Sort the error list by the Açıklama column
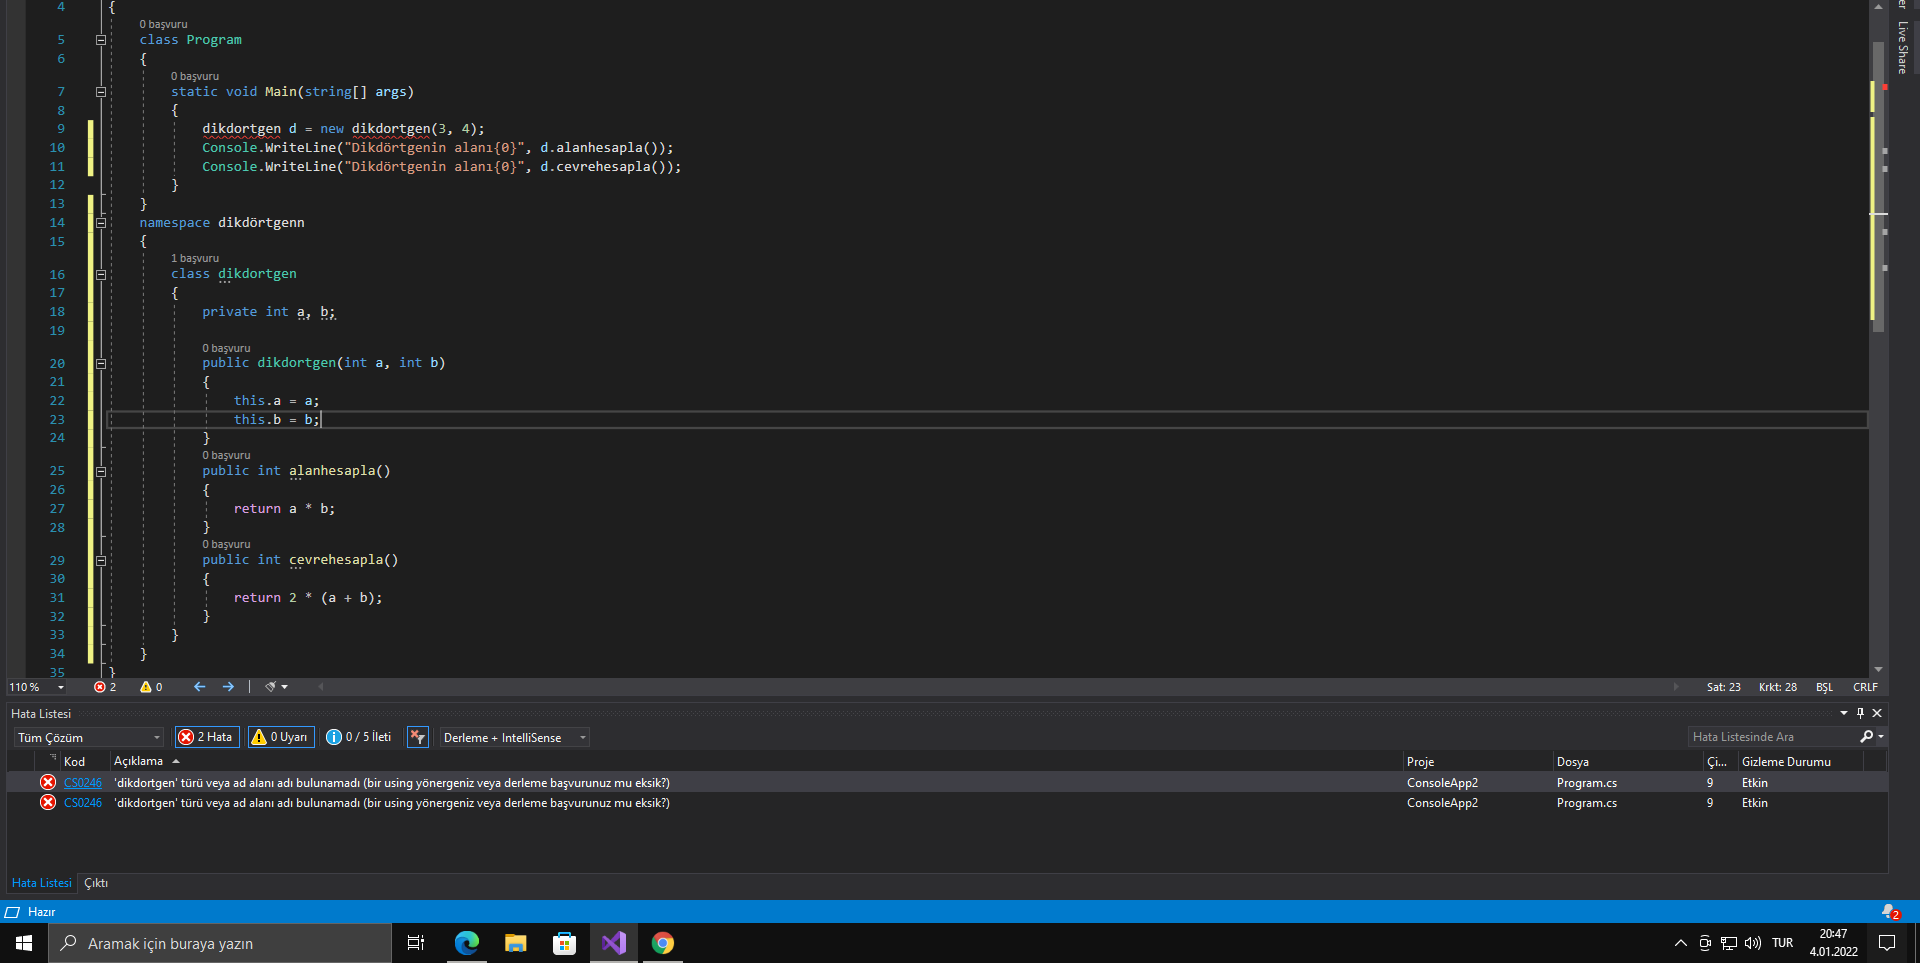Image resolution: width=1920 pixels, height=963 pixels. click(x=138, y=761)
